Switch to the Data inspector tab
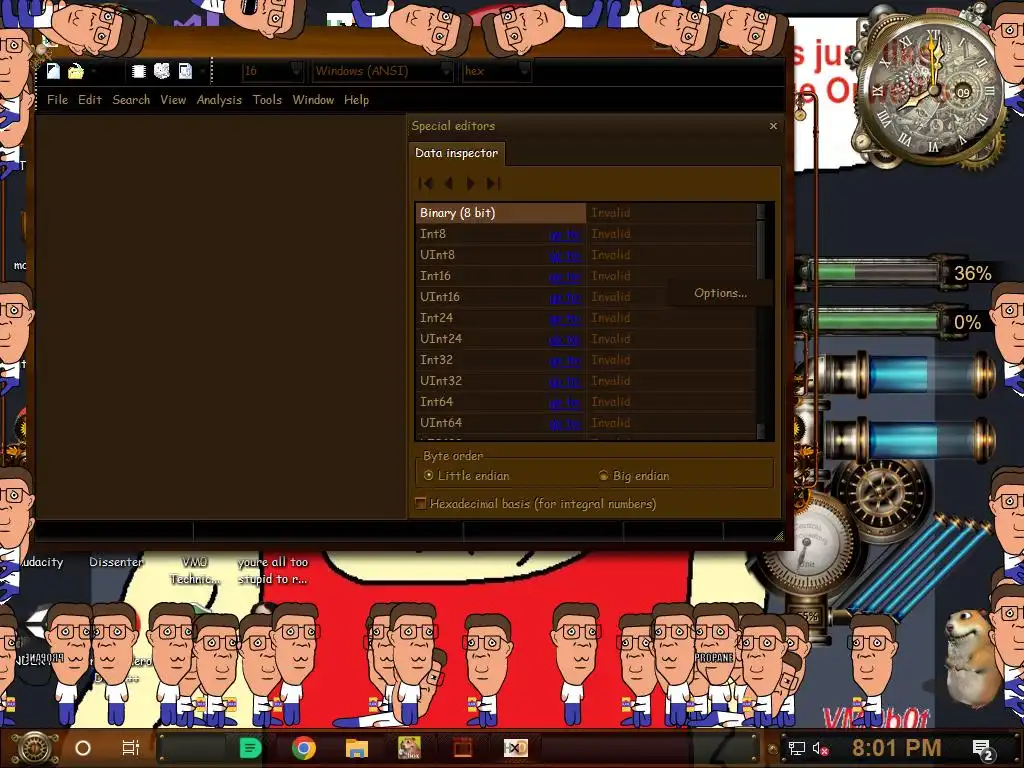 pos(456,153)
